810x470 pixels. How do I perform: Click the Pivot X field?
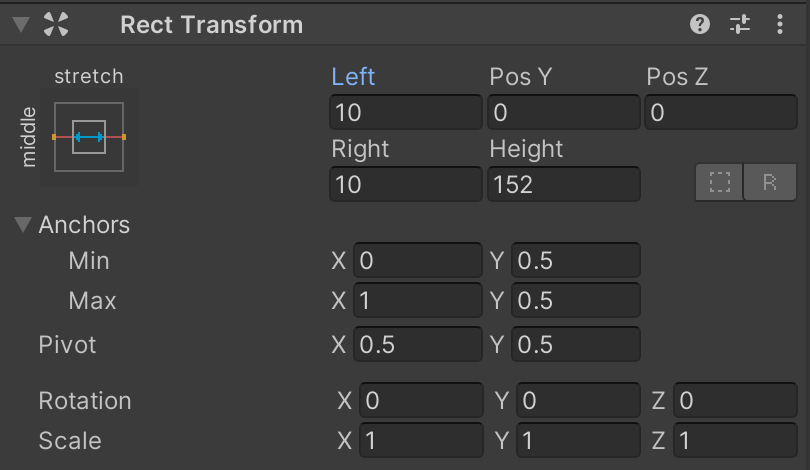click(418, 345)
